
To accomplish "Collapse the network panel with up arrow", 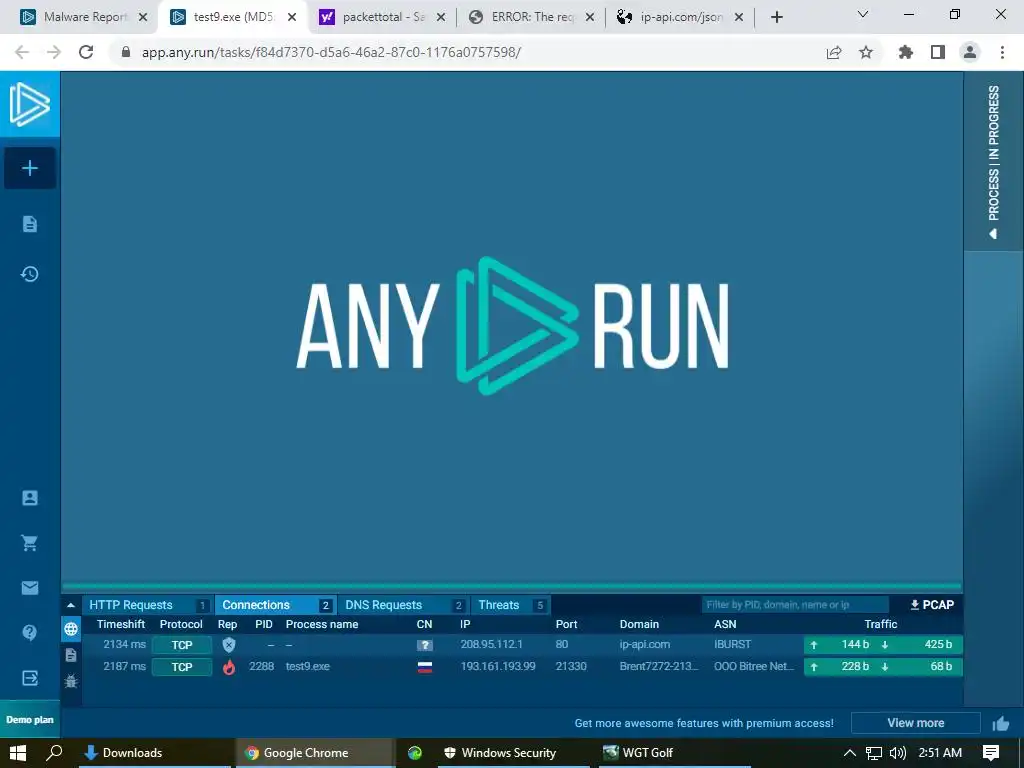I will coord(71,605).
